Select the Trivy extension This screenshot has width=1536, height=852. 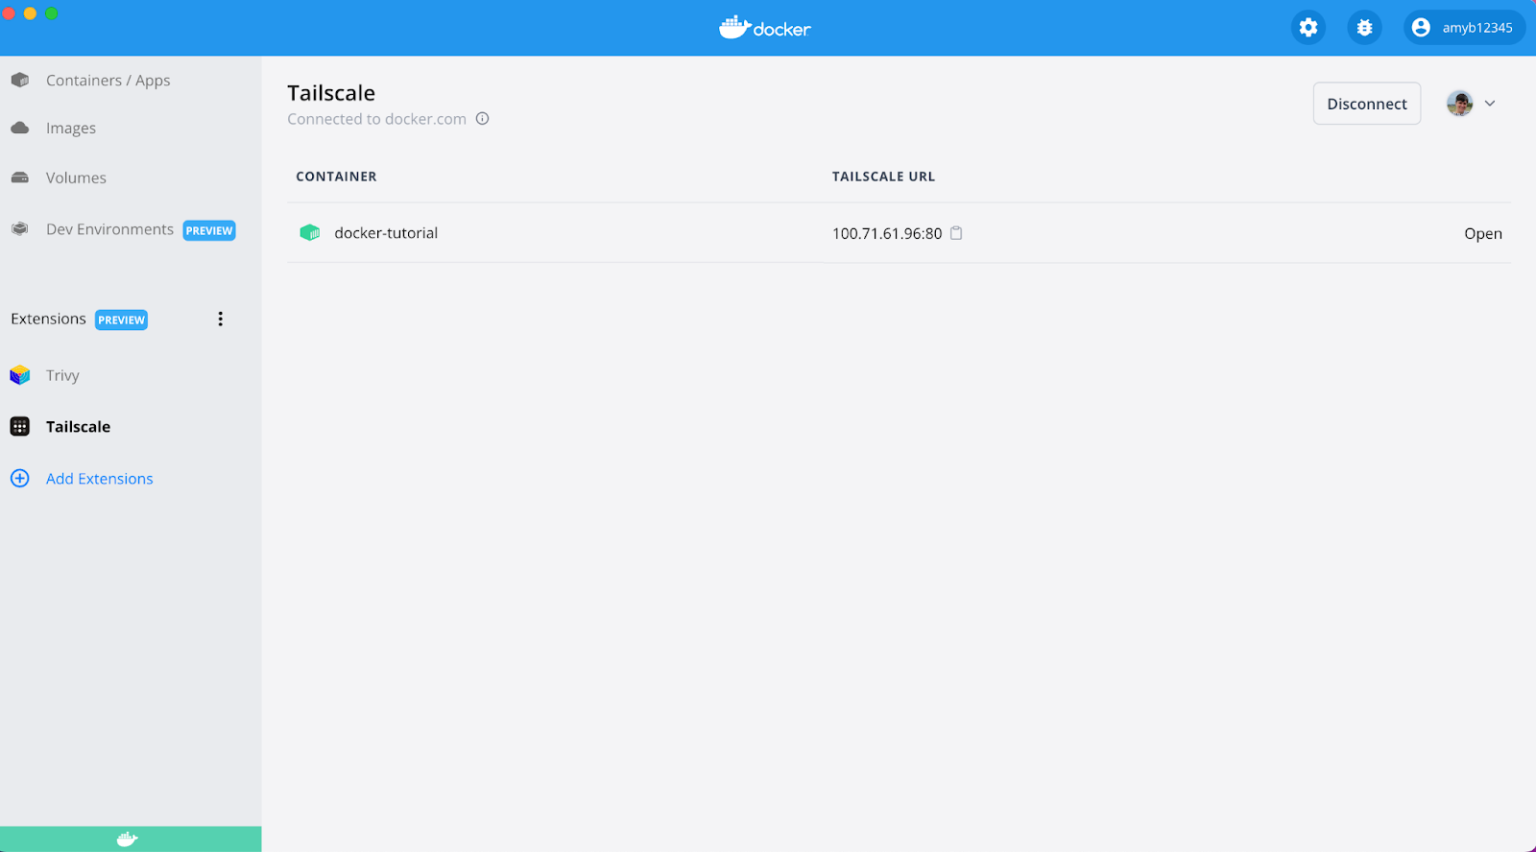[x=62, y=375]
